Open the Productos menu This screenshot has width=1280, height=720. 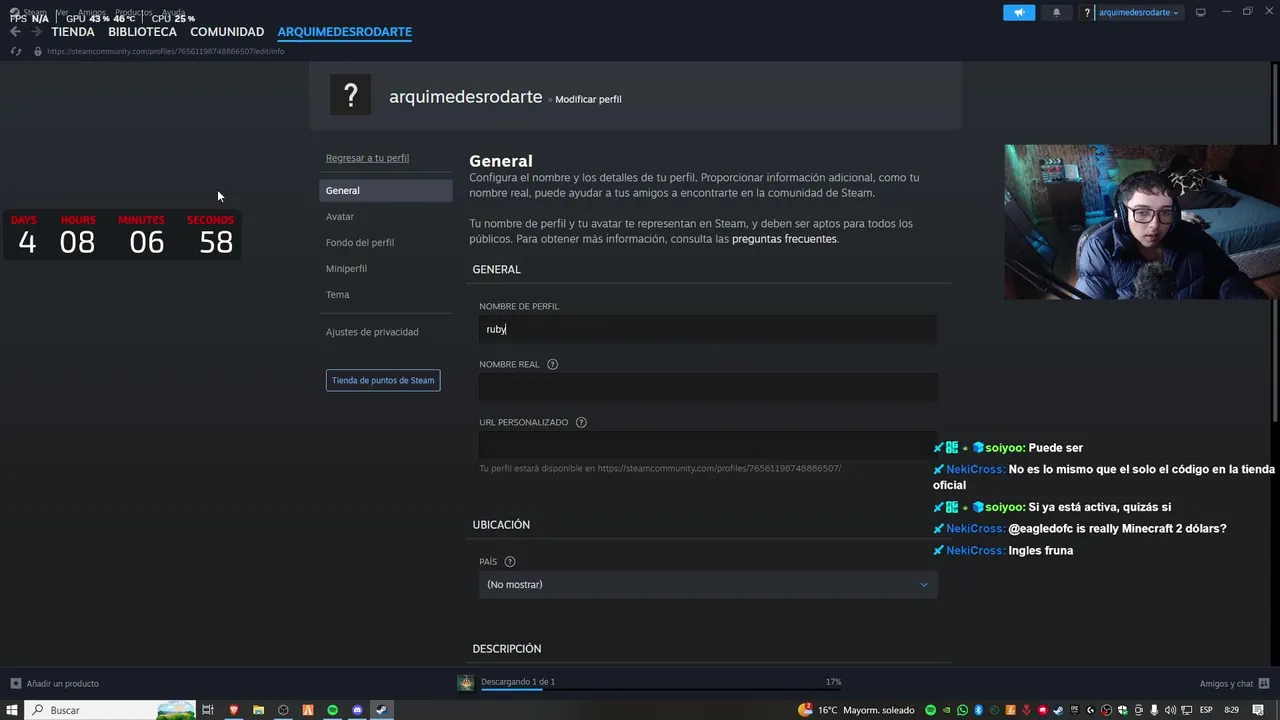pyautogui.click(x=133, y=12)
